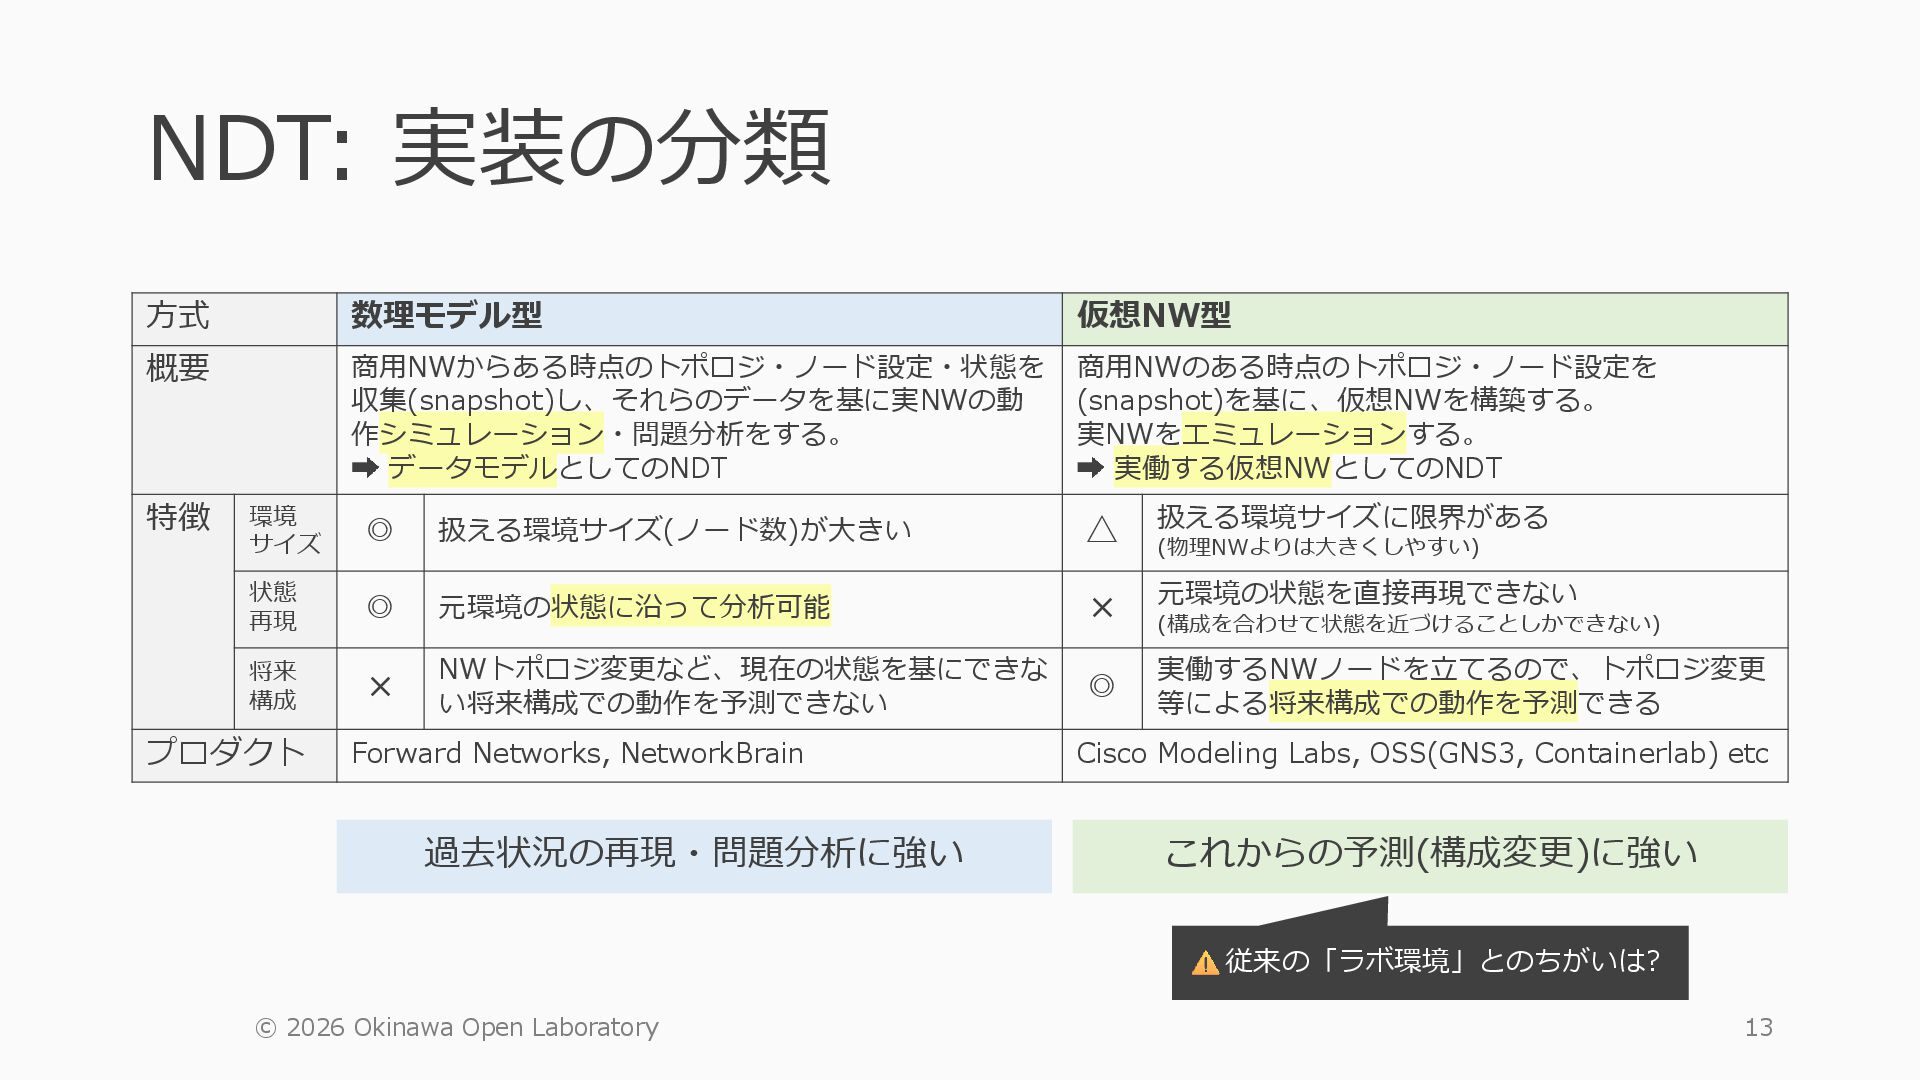Click the Cisco Modeling Labs product cell
1920x1080 pixels.
click(x=1421, y=754)
